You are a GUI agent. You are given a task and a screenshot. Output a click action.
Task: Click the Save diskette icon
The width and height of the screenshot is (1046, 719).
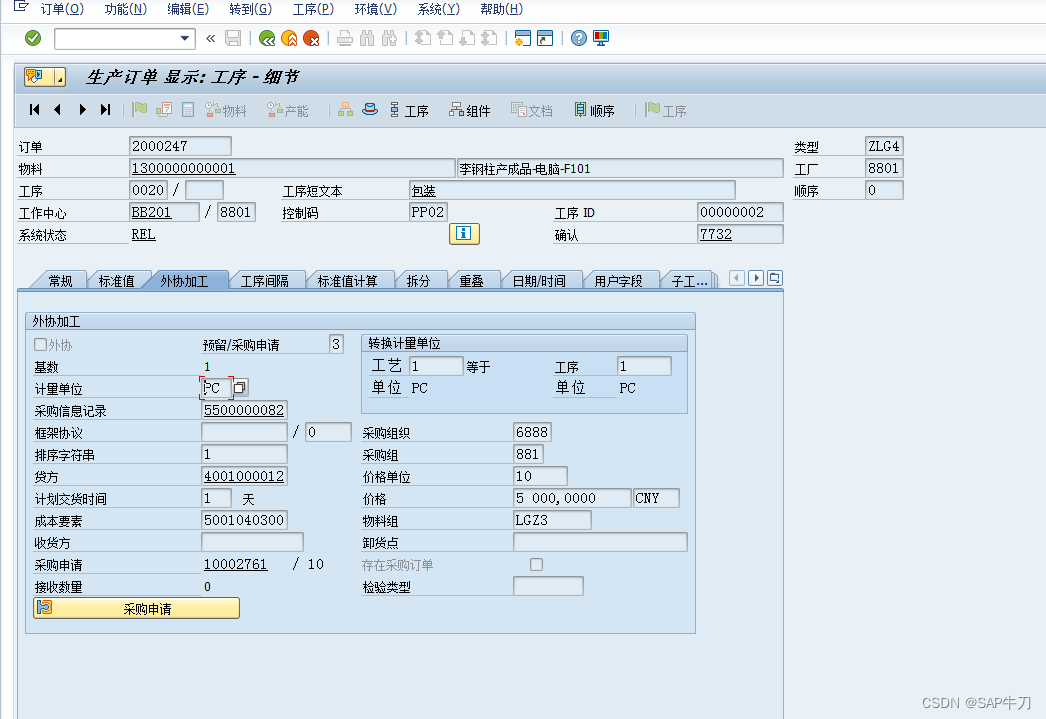[233, 38]
